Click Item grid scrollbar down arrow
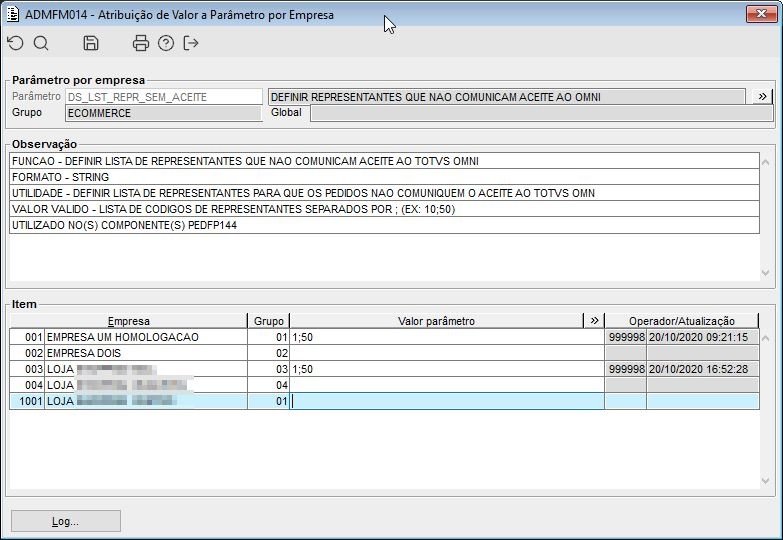Screen dimensions: 783x540 (766, 481)
